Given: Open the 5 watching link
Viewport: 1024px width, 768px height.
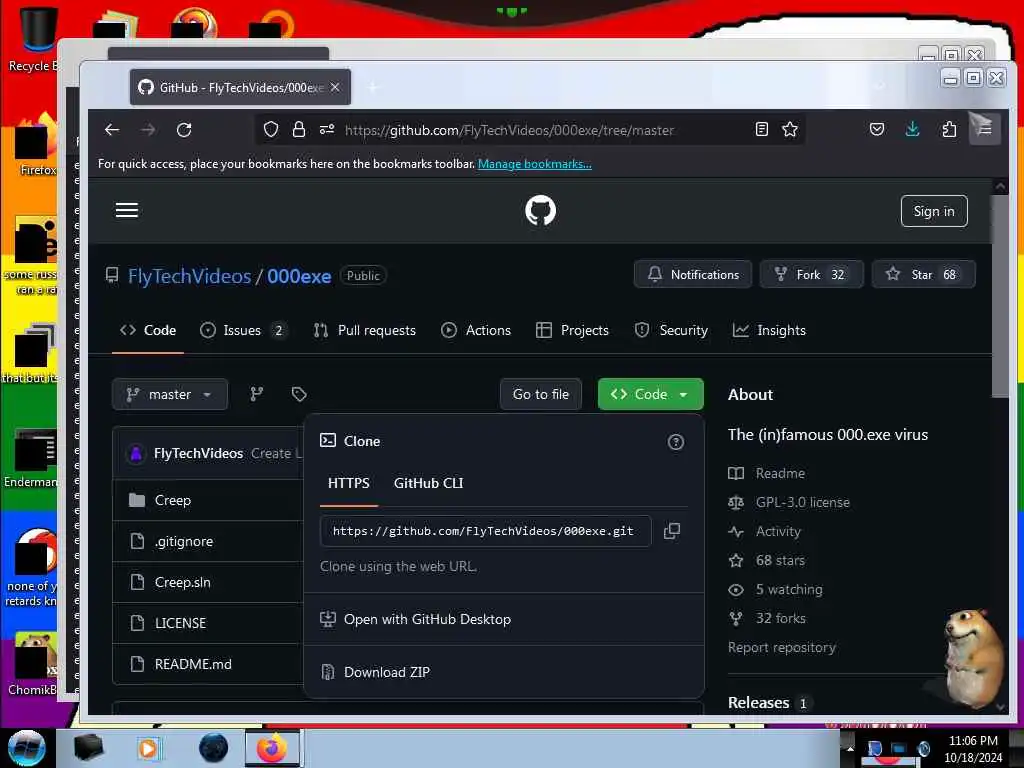Looking at the screenshot, I should (x=789, y=589).
